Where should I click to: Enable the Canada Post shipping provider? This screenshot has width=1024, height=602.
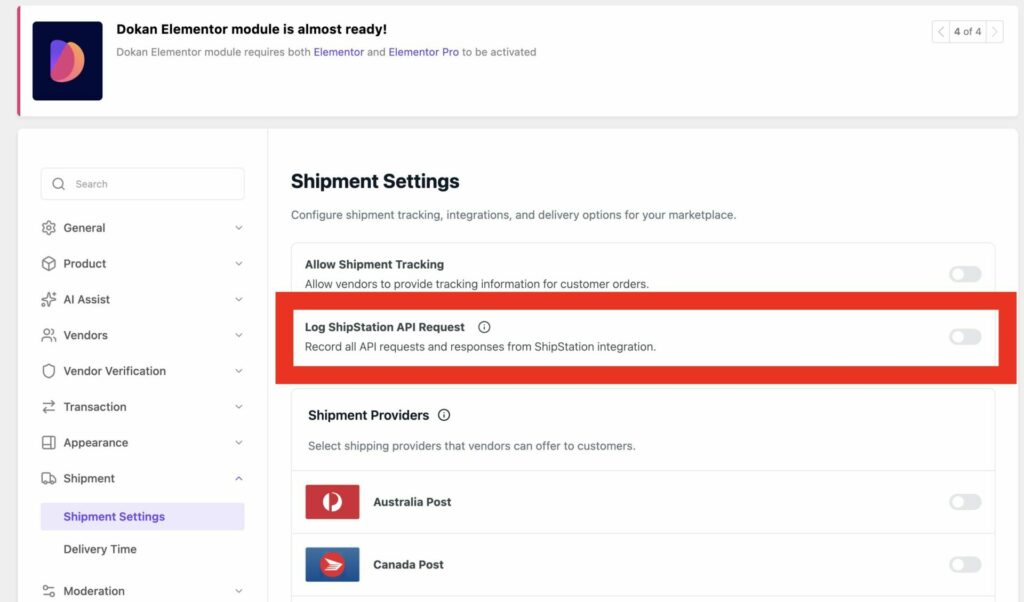[x=963, y=565]
